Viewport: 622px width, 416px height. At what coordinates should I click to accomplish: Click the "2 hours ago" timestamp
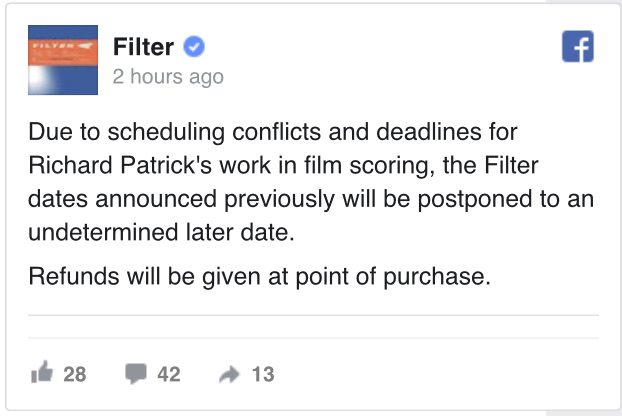[x=168, y=76]
